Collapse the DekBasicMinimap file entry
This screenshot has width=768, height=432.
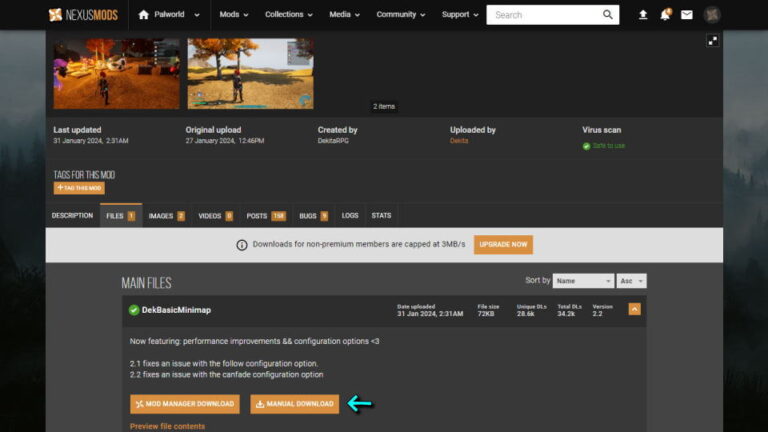click(634, 309)
